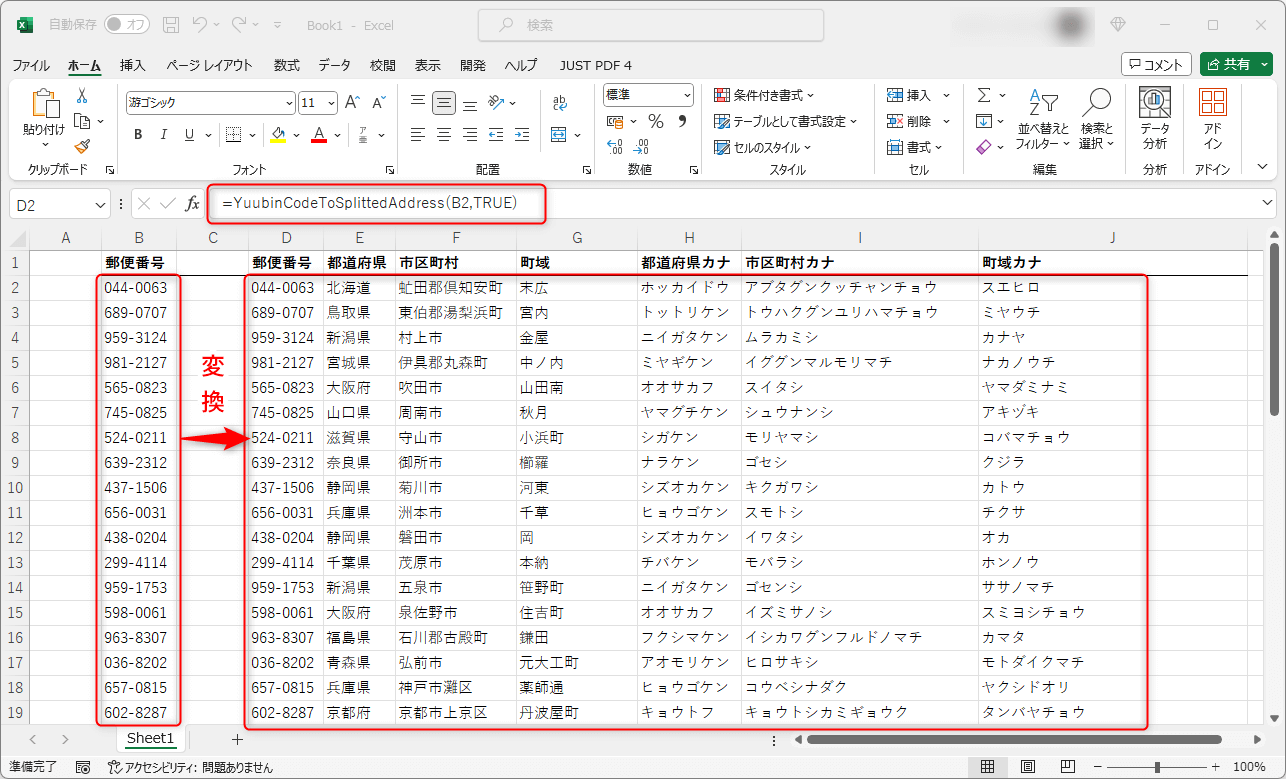Click the Borders icon
Viewport: 1286px width, 779px height.
(x=232, y=134)
